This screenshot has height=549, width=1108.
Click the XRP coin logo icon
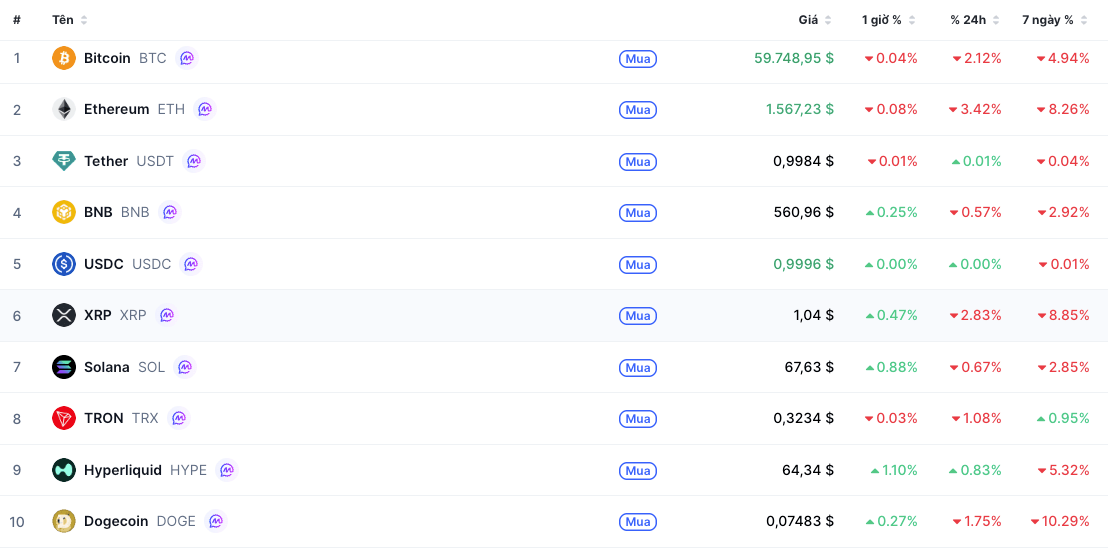pos(64,315)
